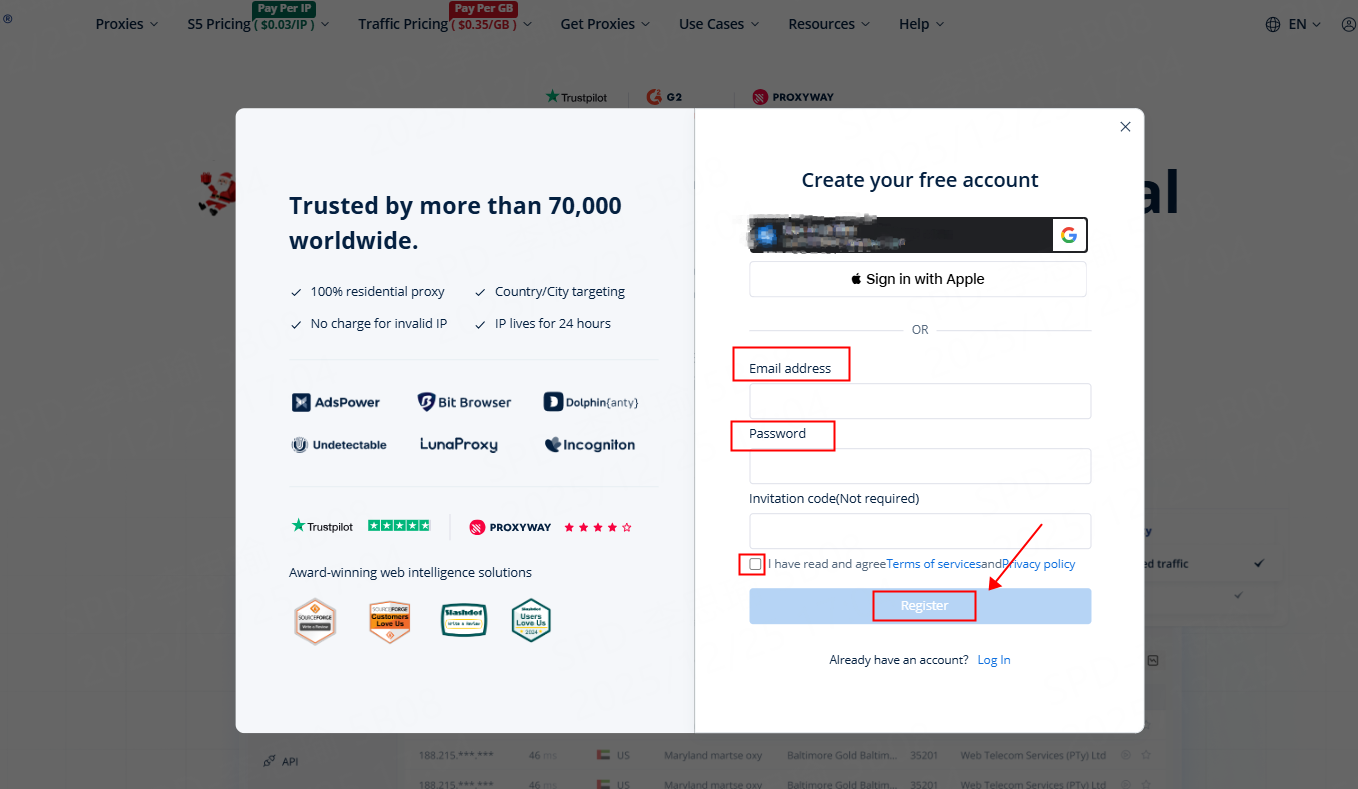The width and height of the screenshot is (1358, 789).
Task: Focus the Email address input field
Action: point(920,401)
